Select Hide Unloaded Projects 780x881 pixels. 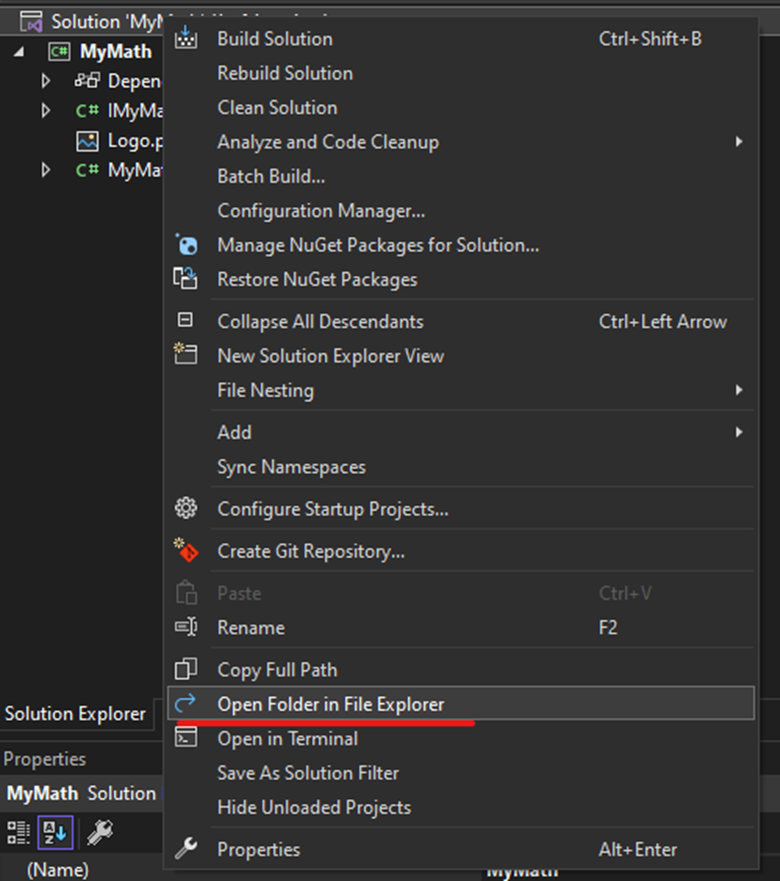461,807
